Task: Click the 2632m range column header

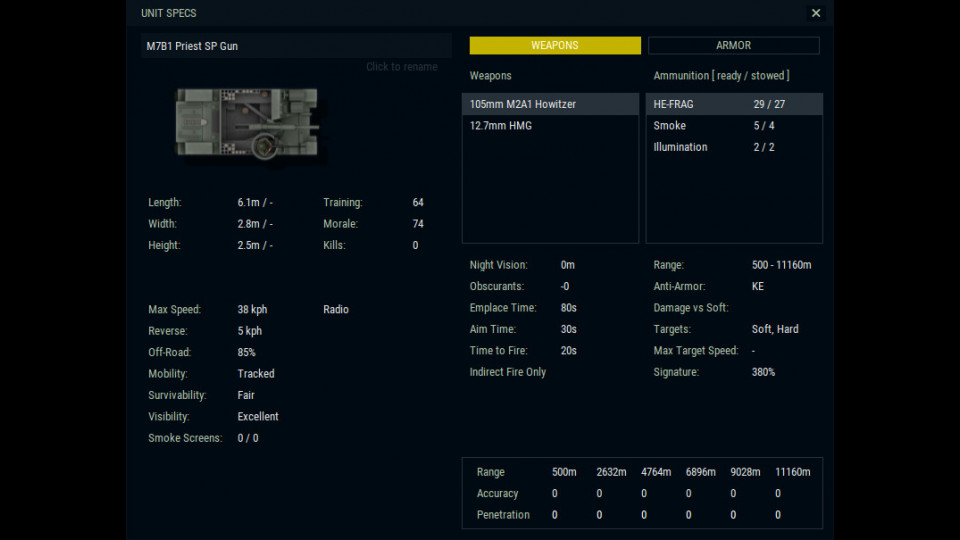Action: click(611, 472)
